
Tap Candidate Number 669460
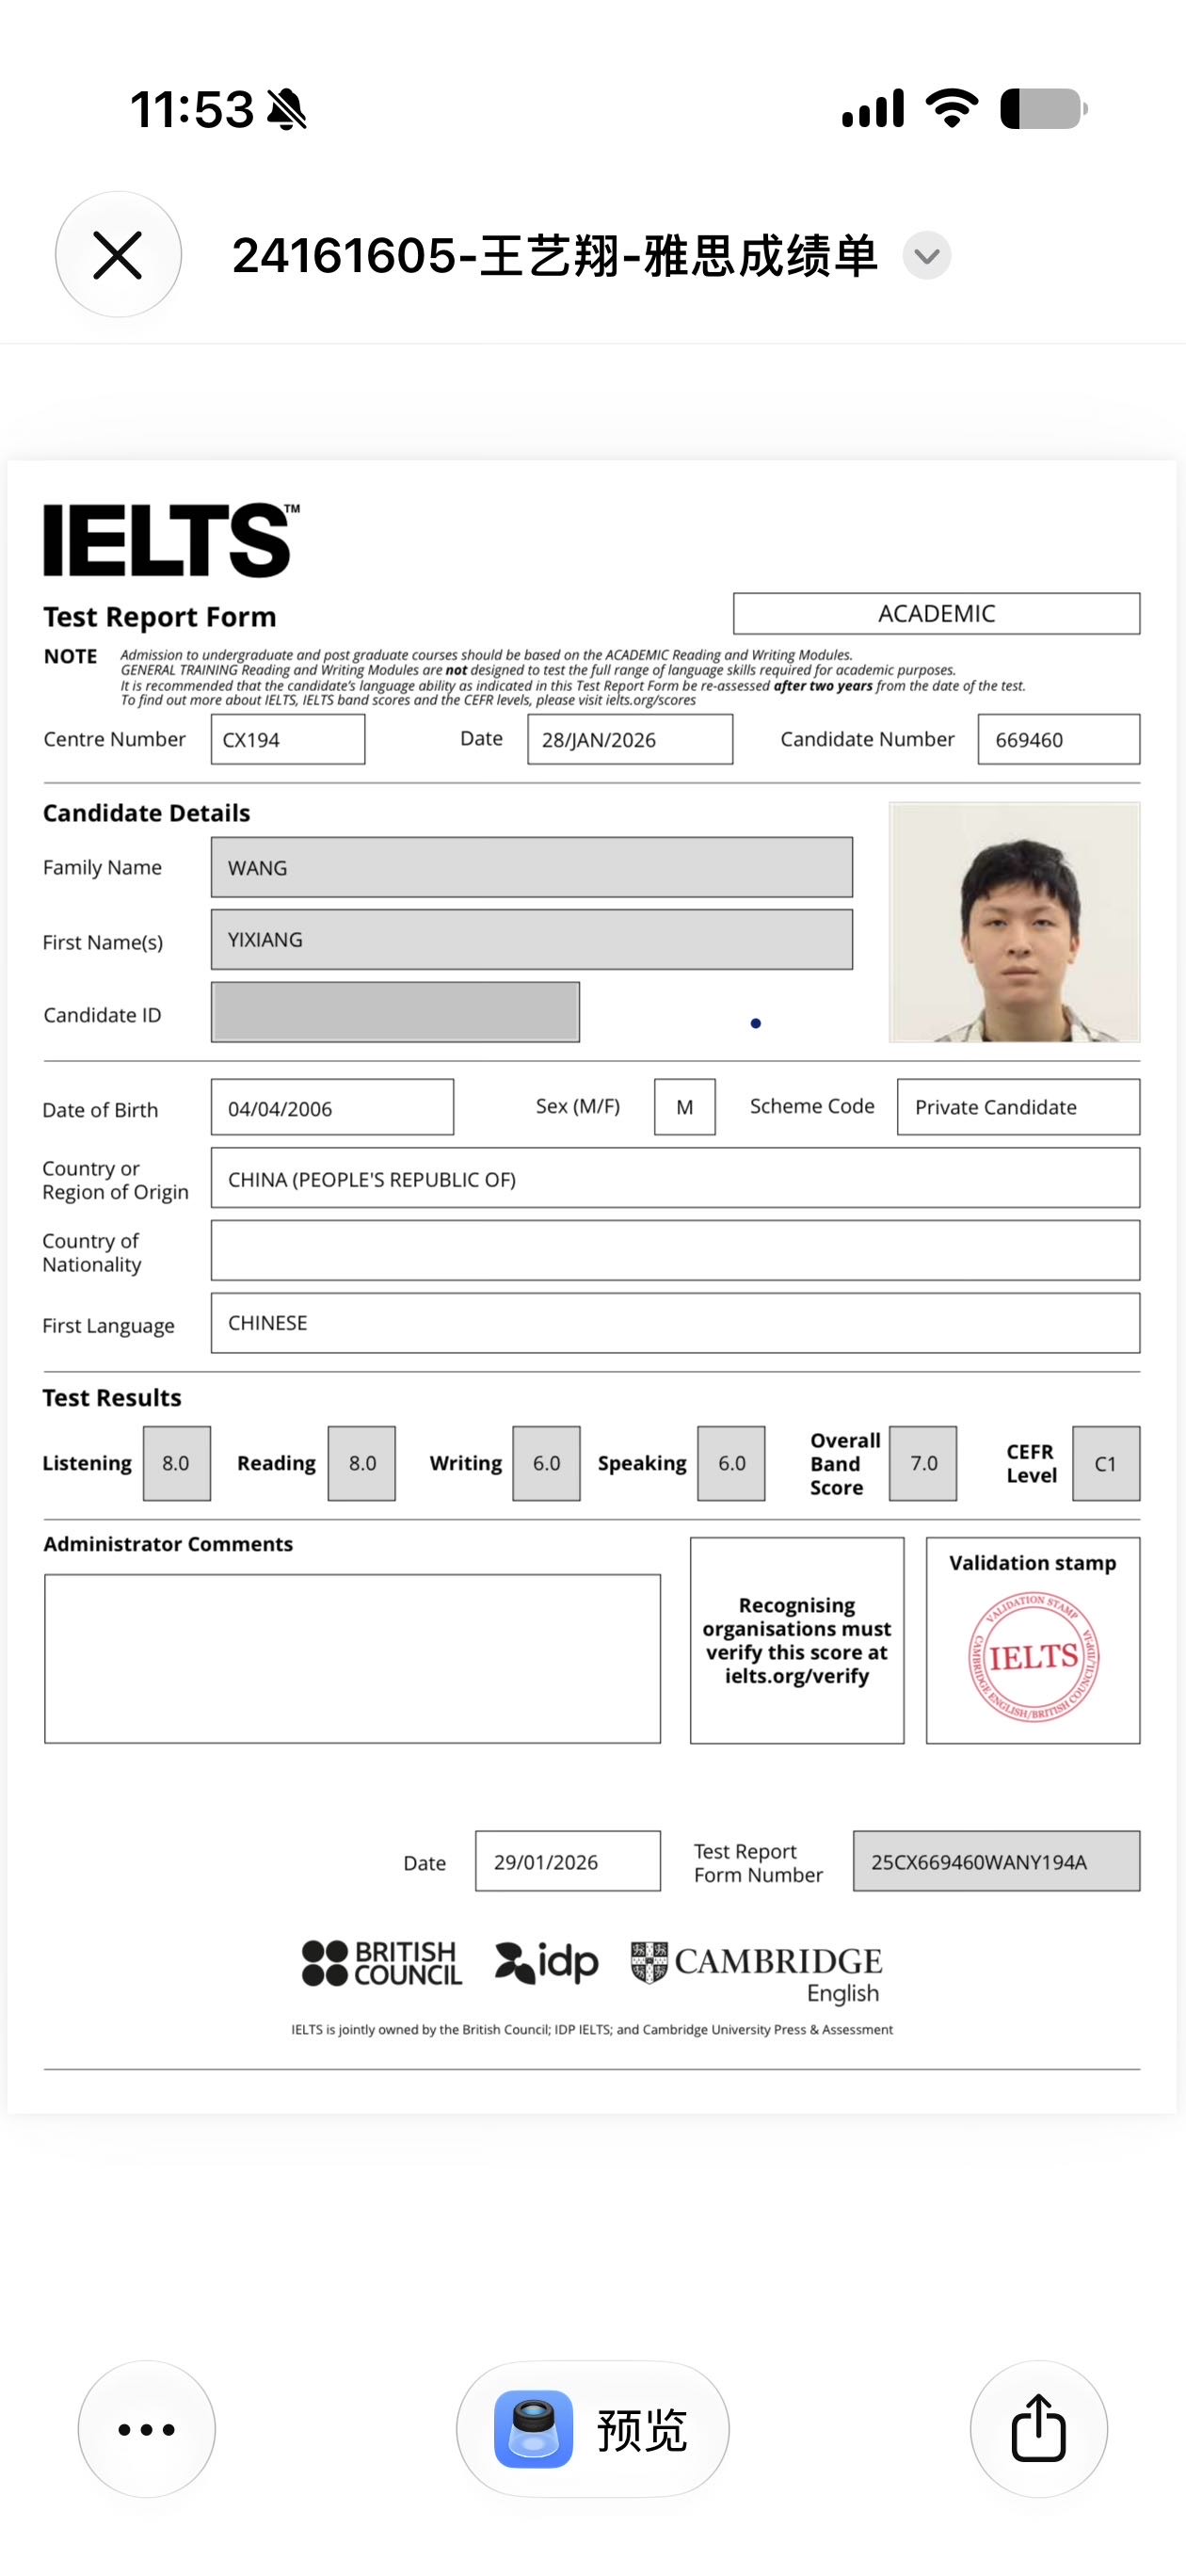tap(1059, 740)
